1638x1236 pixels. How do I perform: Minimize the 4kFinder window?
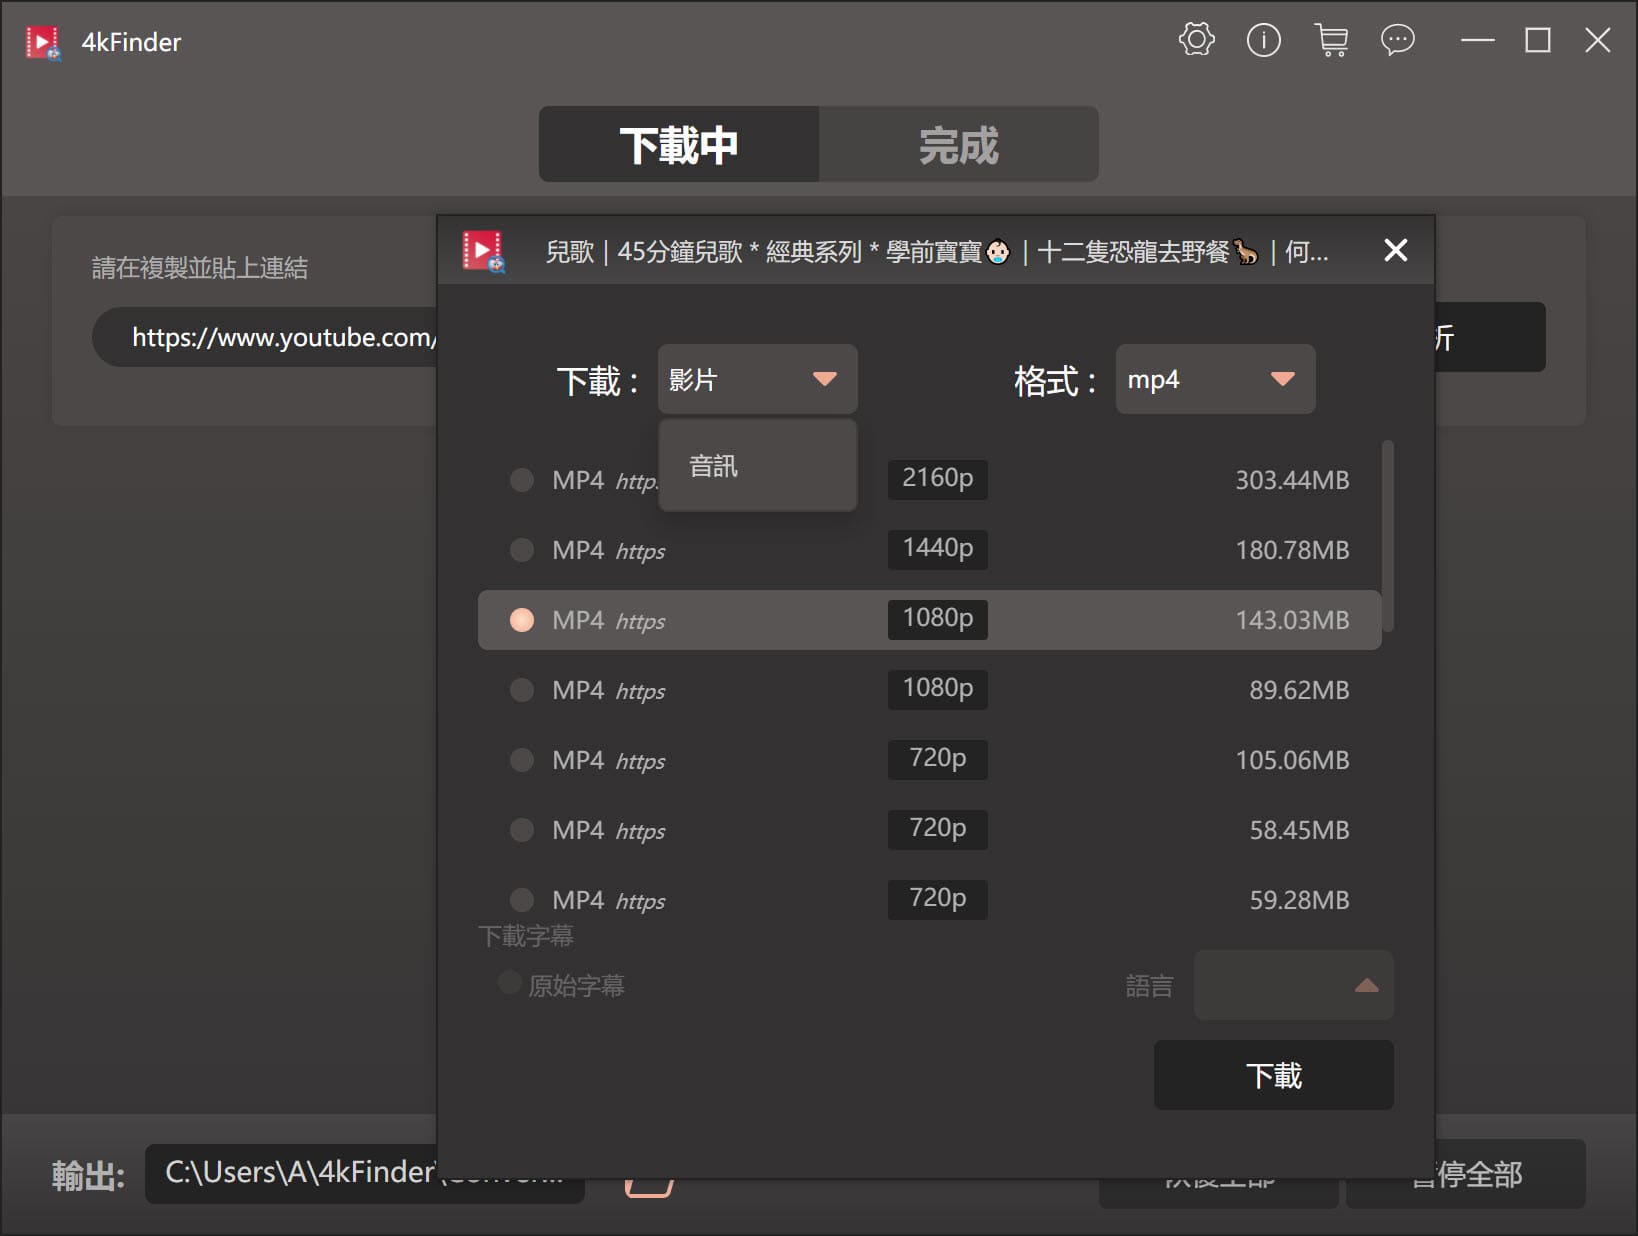(1477, 40)
